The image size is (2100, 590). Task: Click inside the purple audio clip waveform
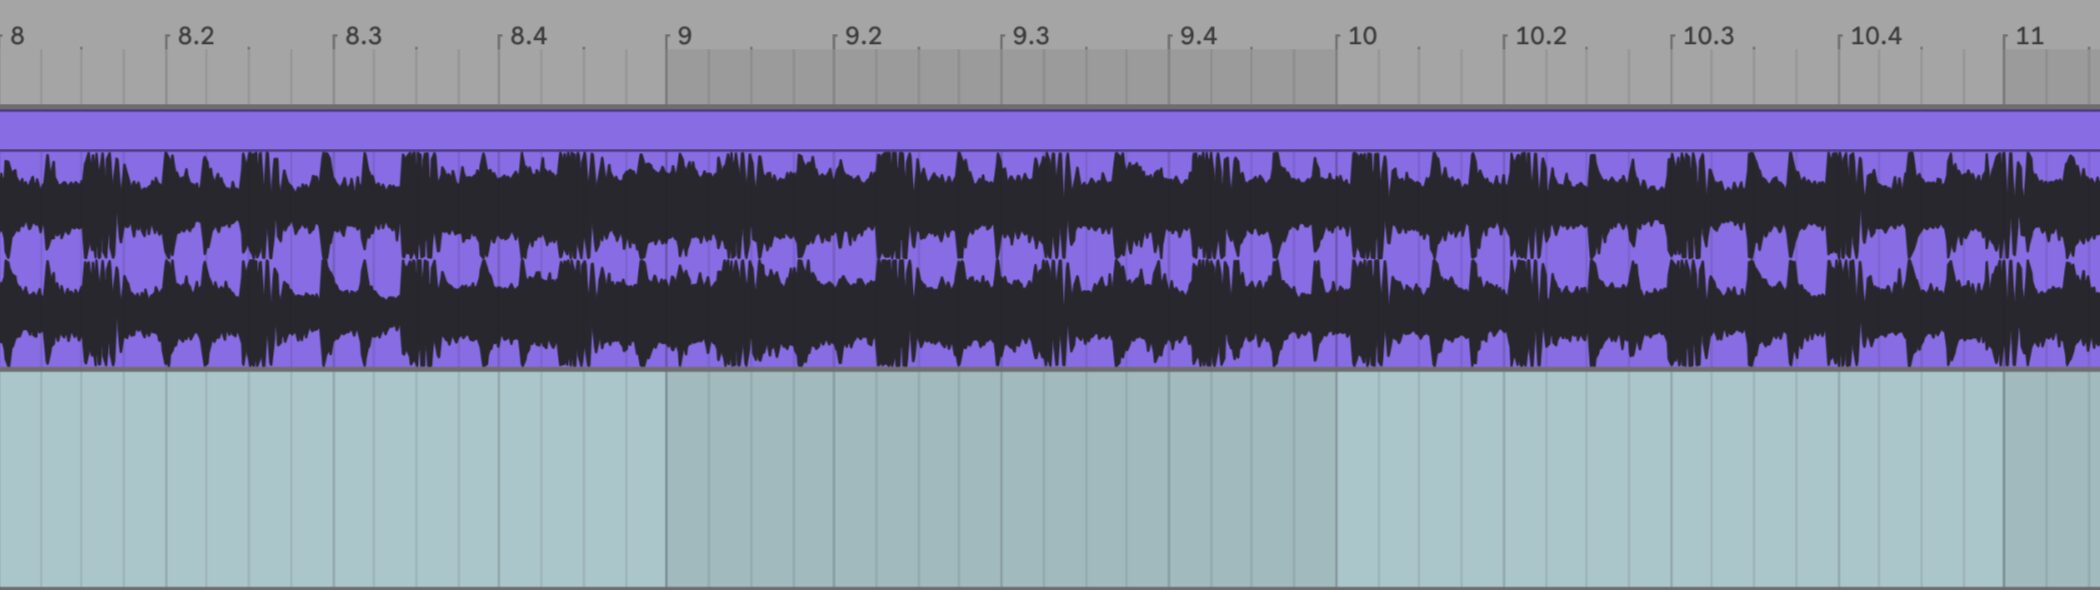point(1050,259)
